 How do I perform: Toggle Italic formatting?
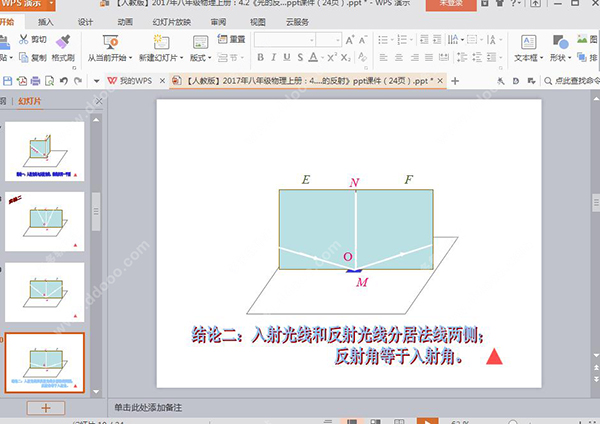(x=273, y=57)
